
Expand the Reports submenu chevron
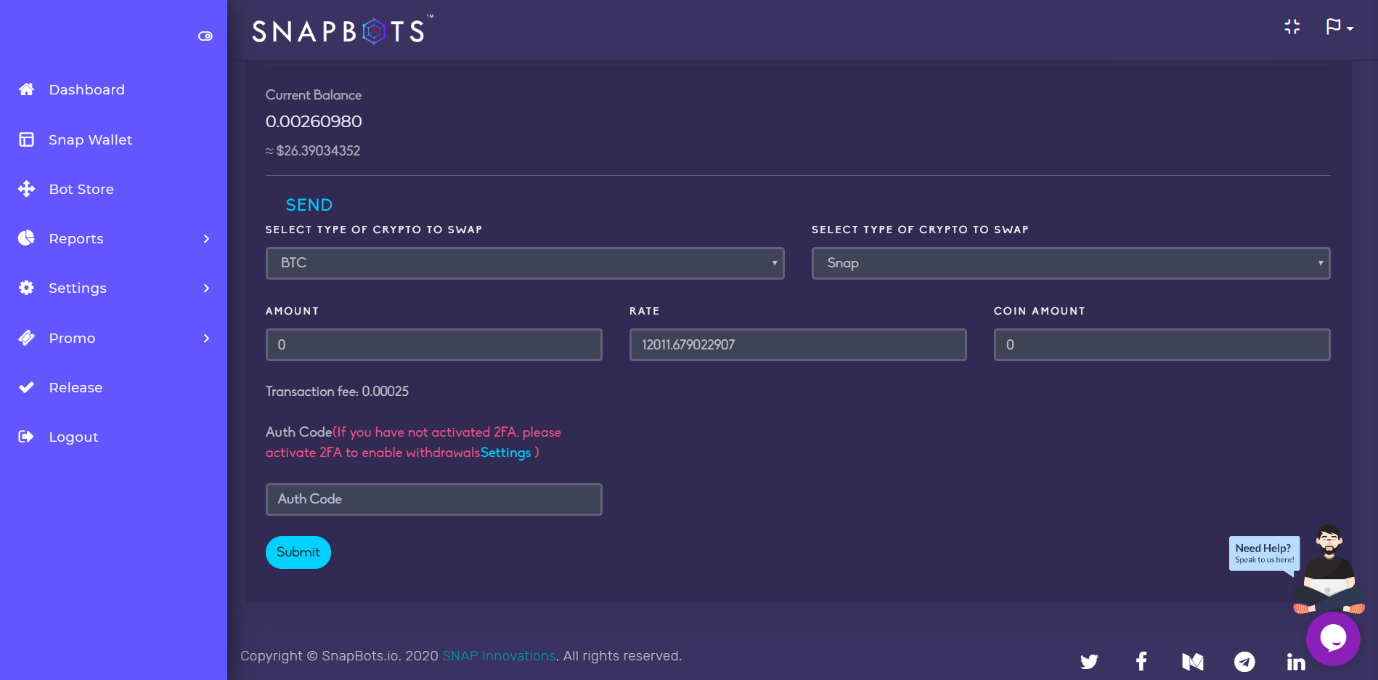point(206,239)
